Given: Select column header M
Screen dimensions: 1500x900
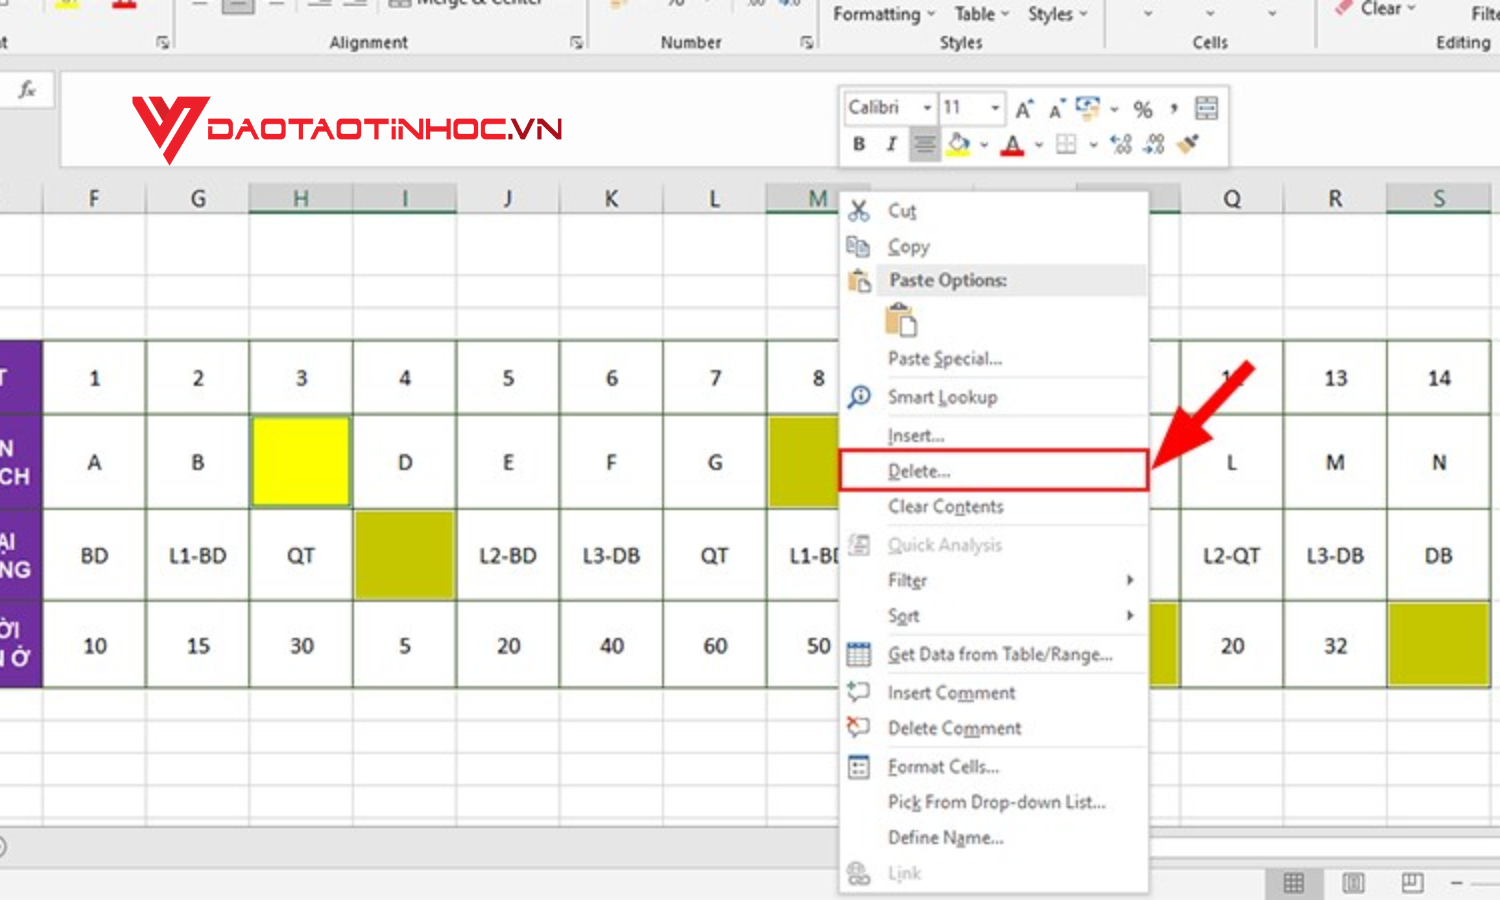Looking at the screenshot, I should point(812,197).
